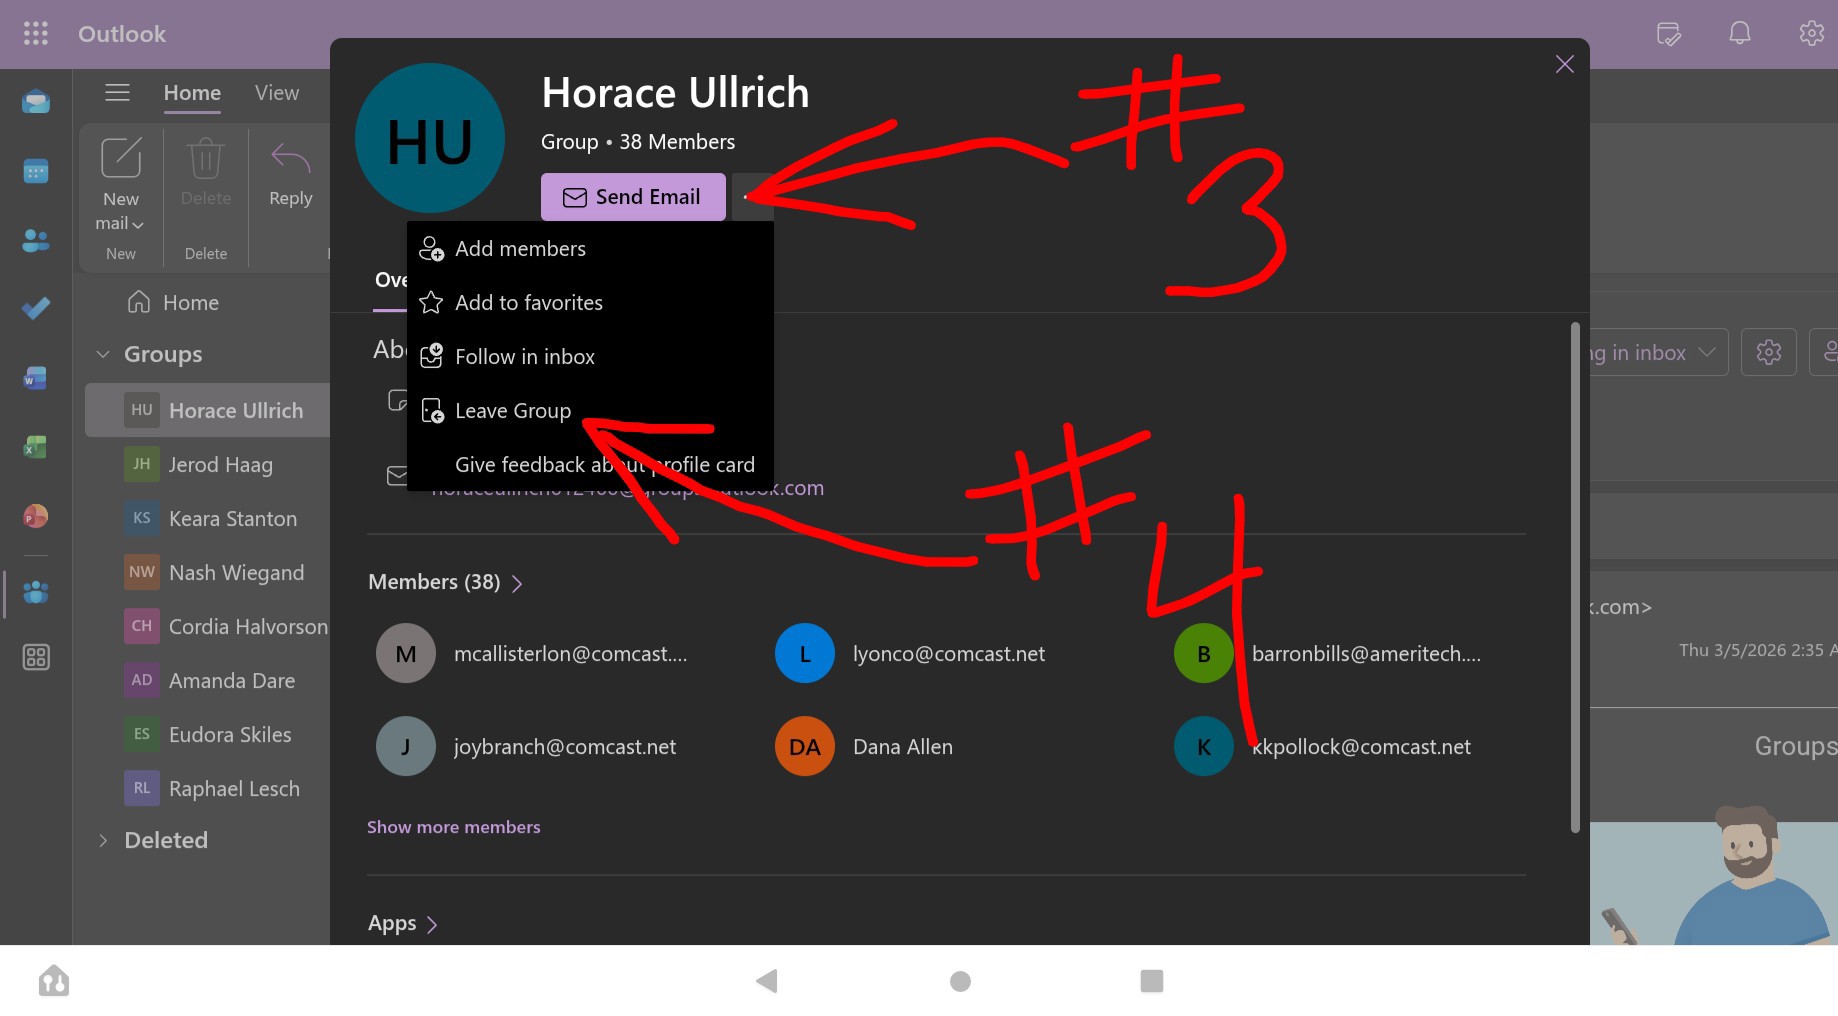Open Word app icon in rail

point(36,378)
